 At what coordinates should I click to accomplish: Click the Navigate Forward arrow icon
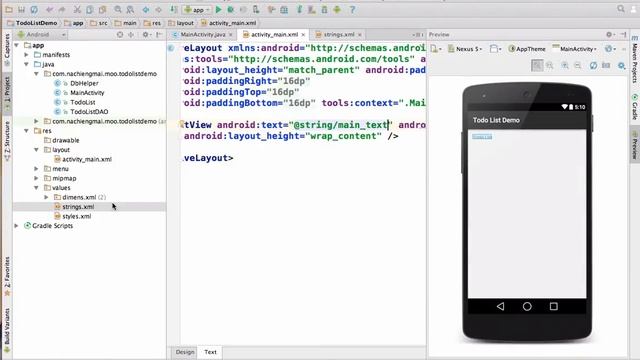(158, 9)
